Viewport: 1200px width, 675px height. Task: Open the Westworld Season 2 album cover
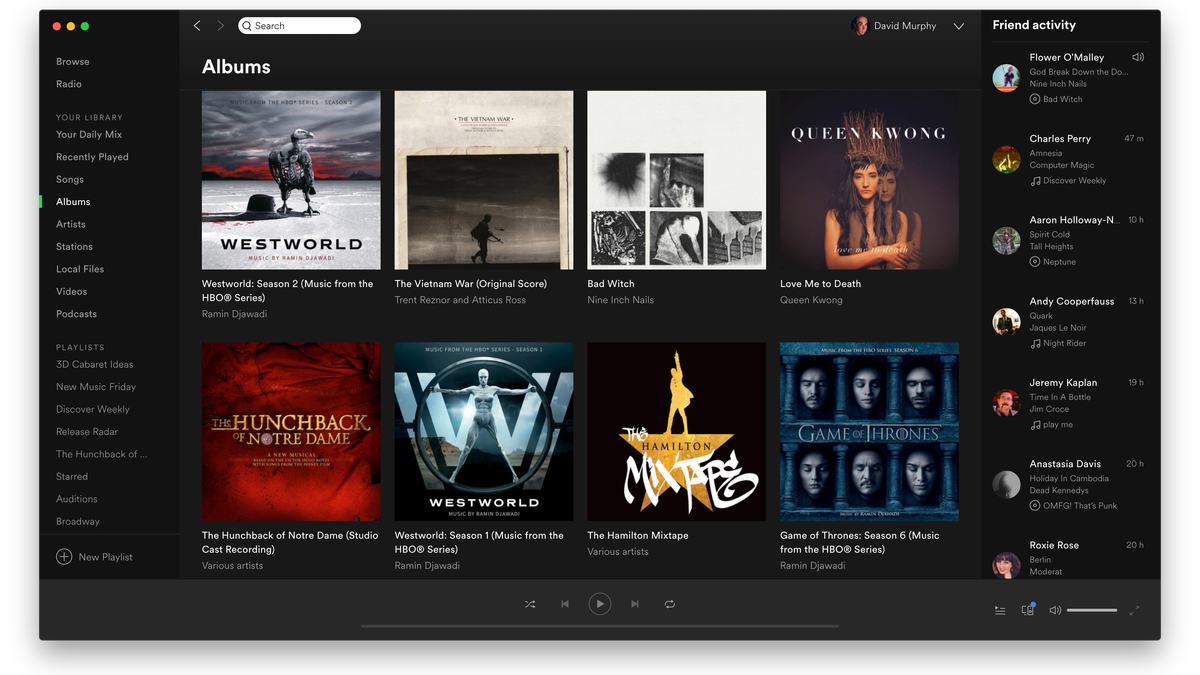291,180
